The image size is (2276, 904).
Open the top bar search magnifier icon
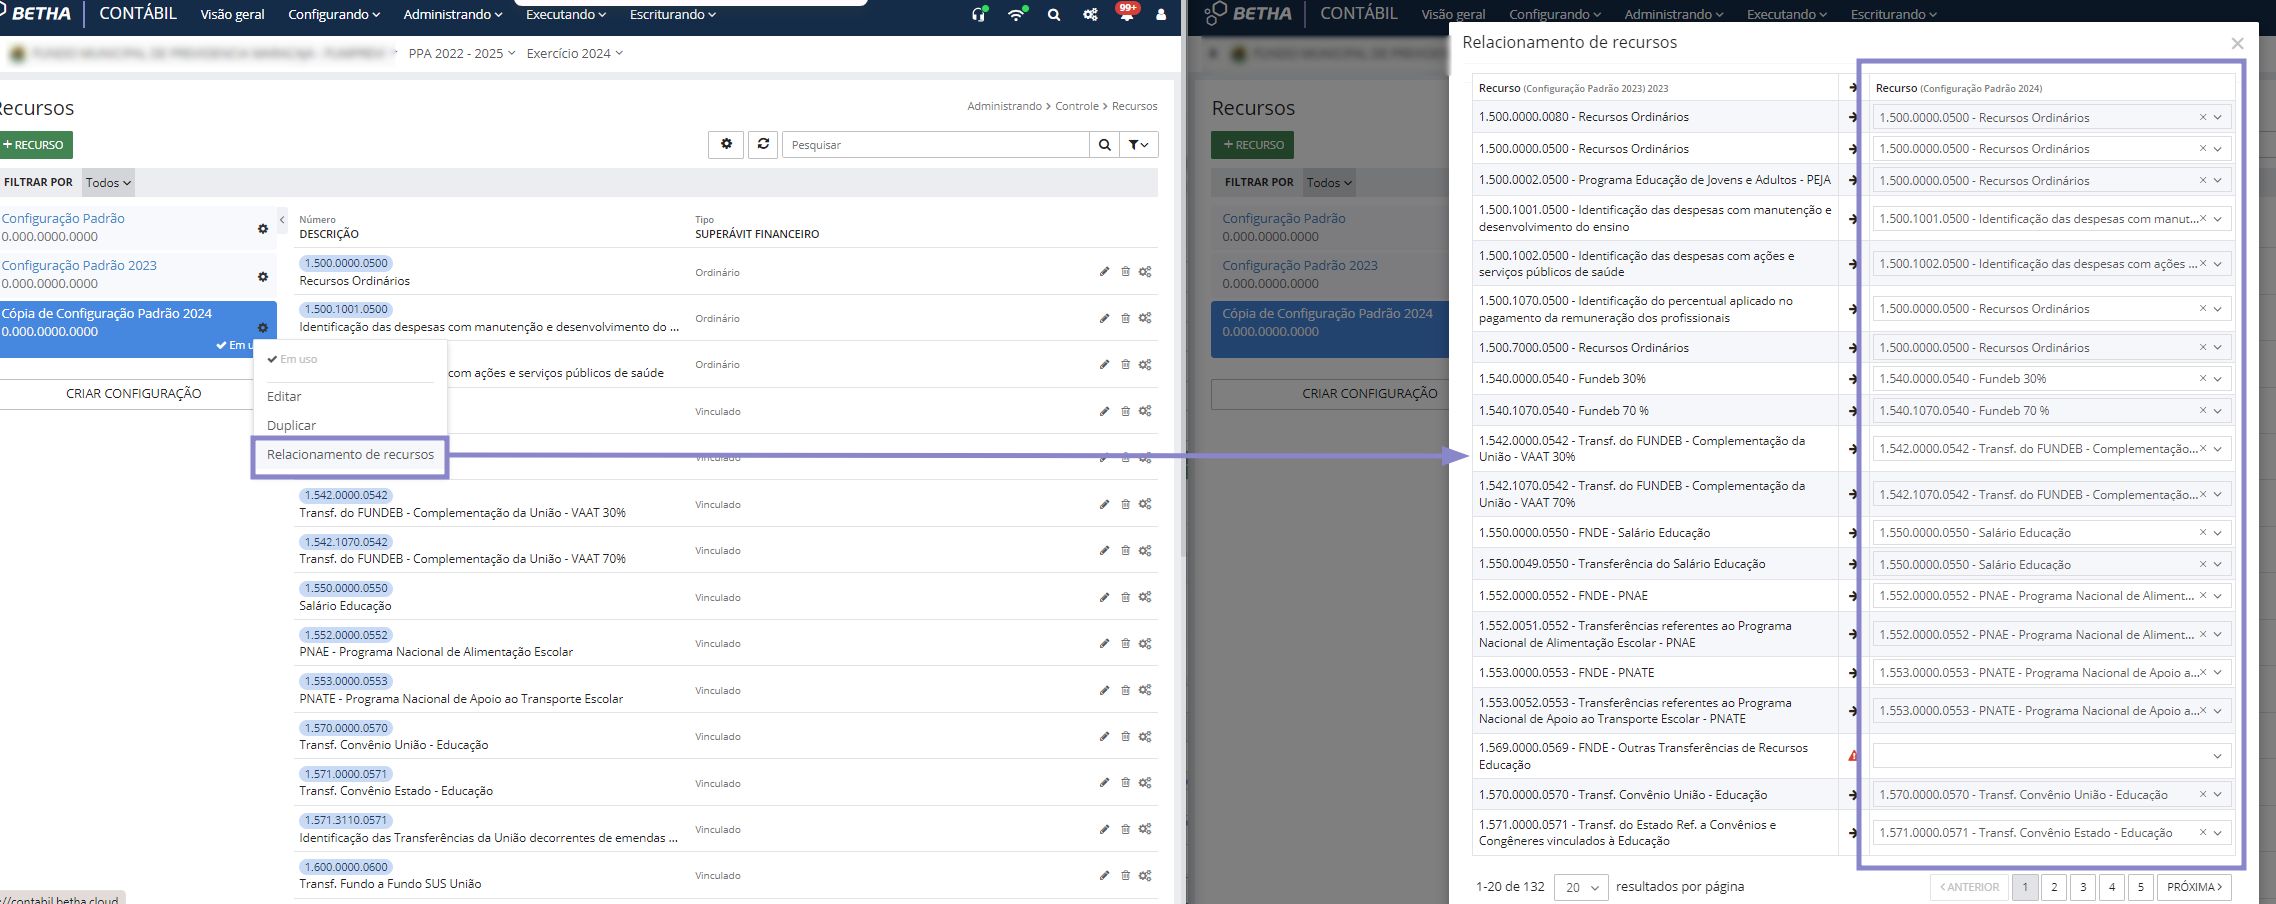click(x=1053, y=15)
